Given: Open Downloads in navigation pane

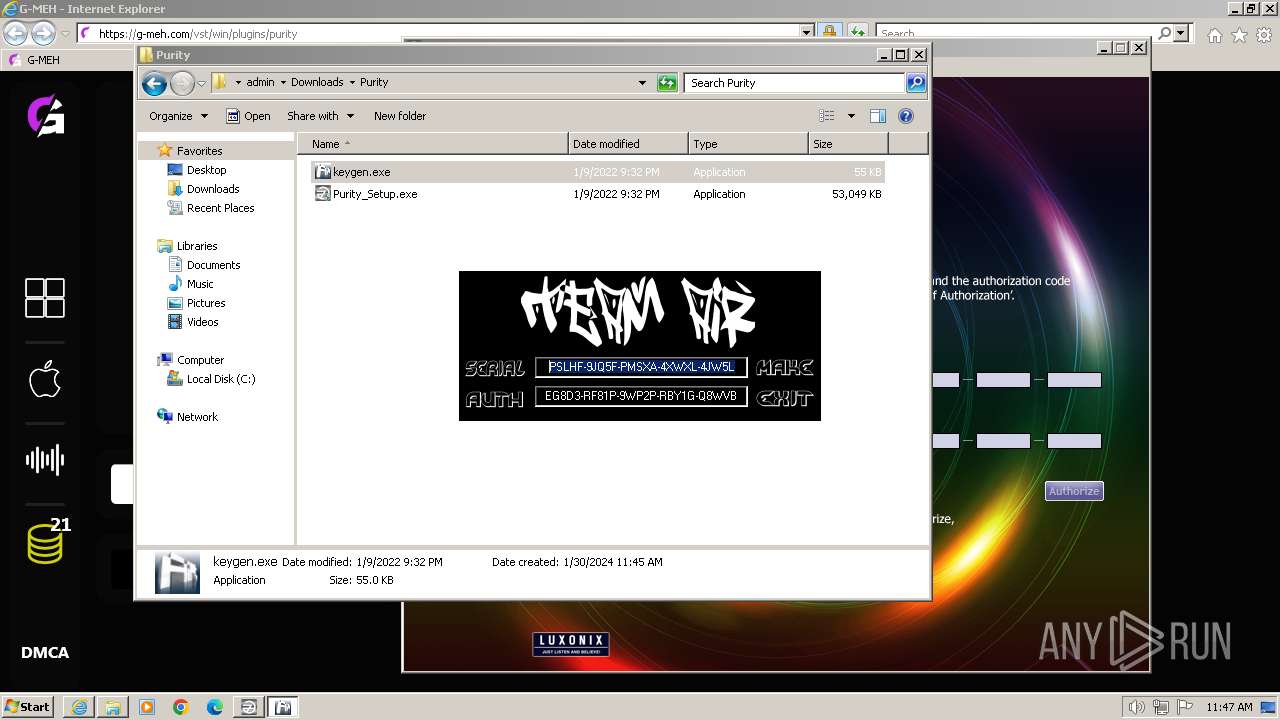Looking at the screenshot, I should point(213,189).
